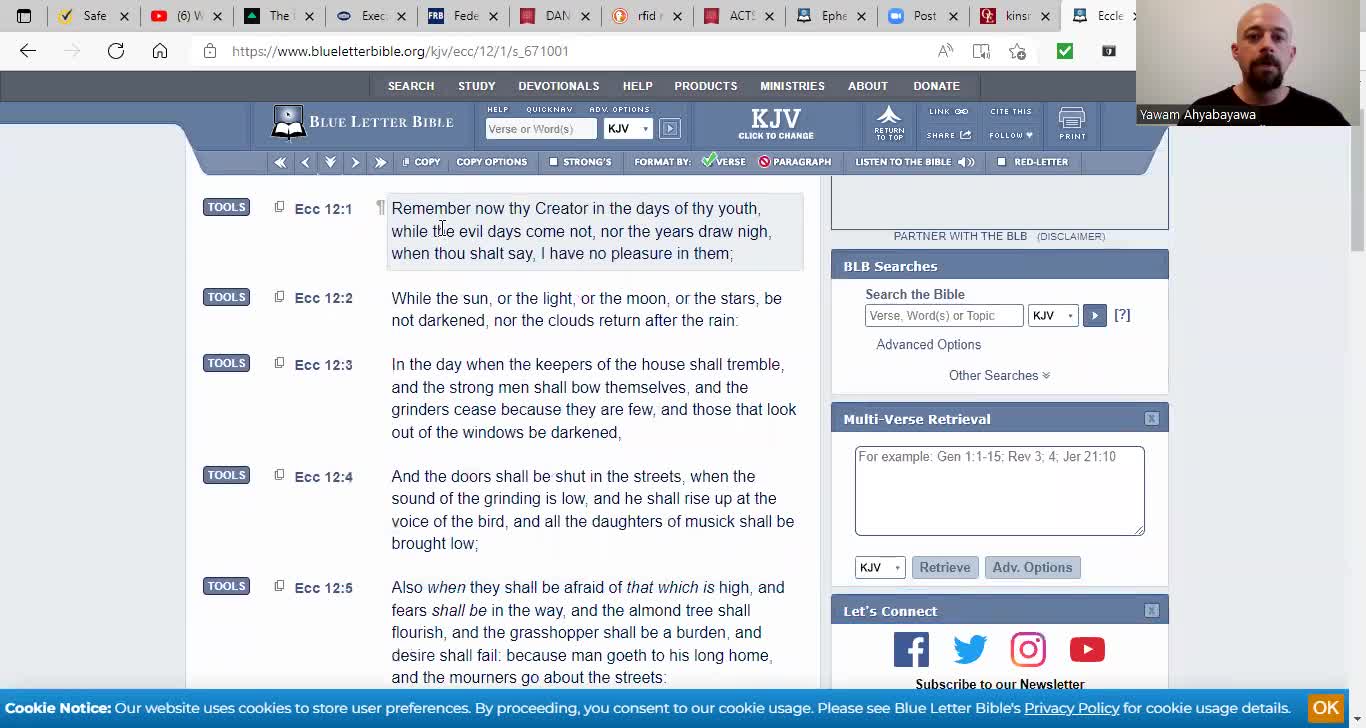Open the MINISTRIES menu

point(792,86)
